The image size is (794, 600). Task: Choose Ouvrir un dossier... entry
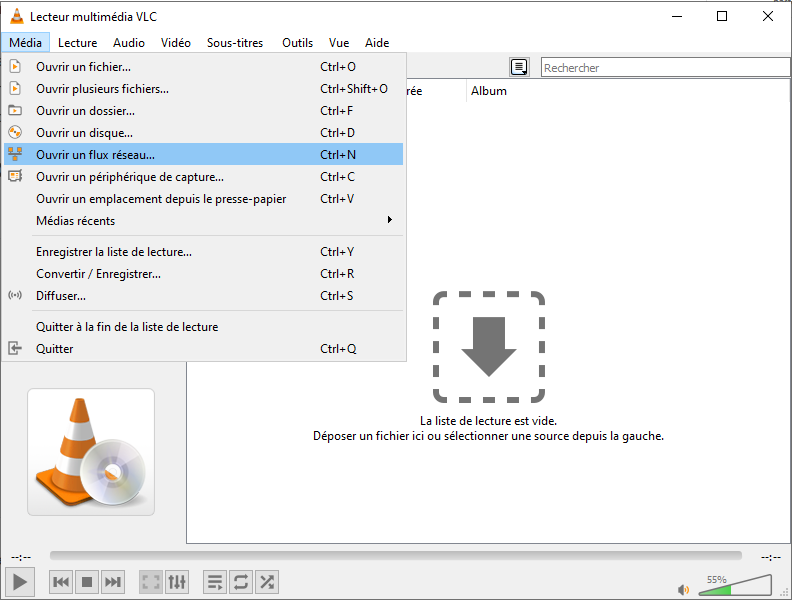coord(204,111)
